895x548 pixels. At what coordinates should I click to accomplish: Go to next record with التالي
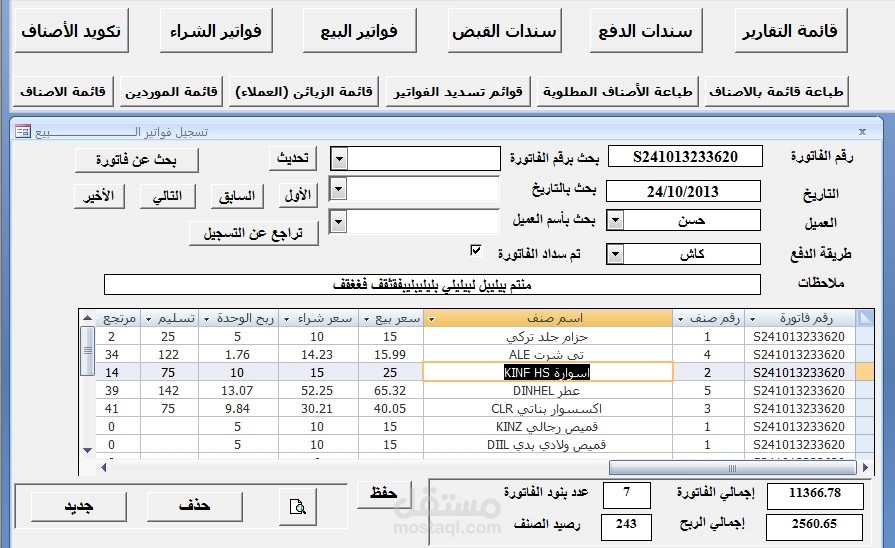[168, 196]
